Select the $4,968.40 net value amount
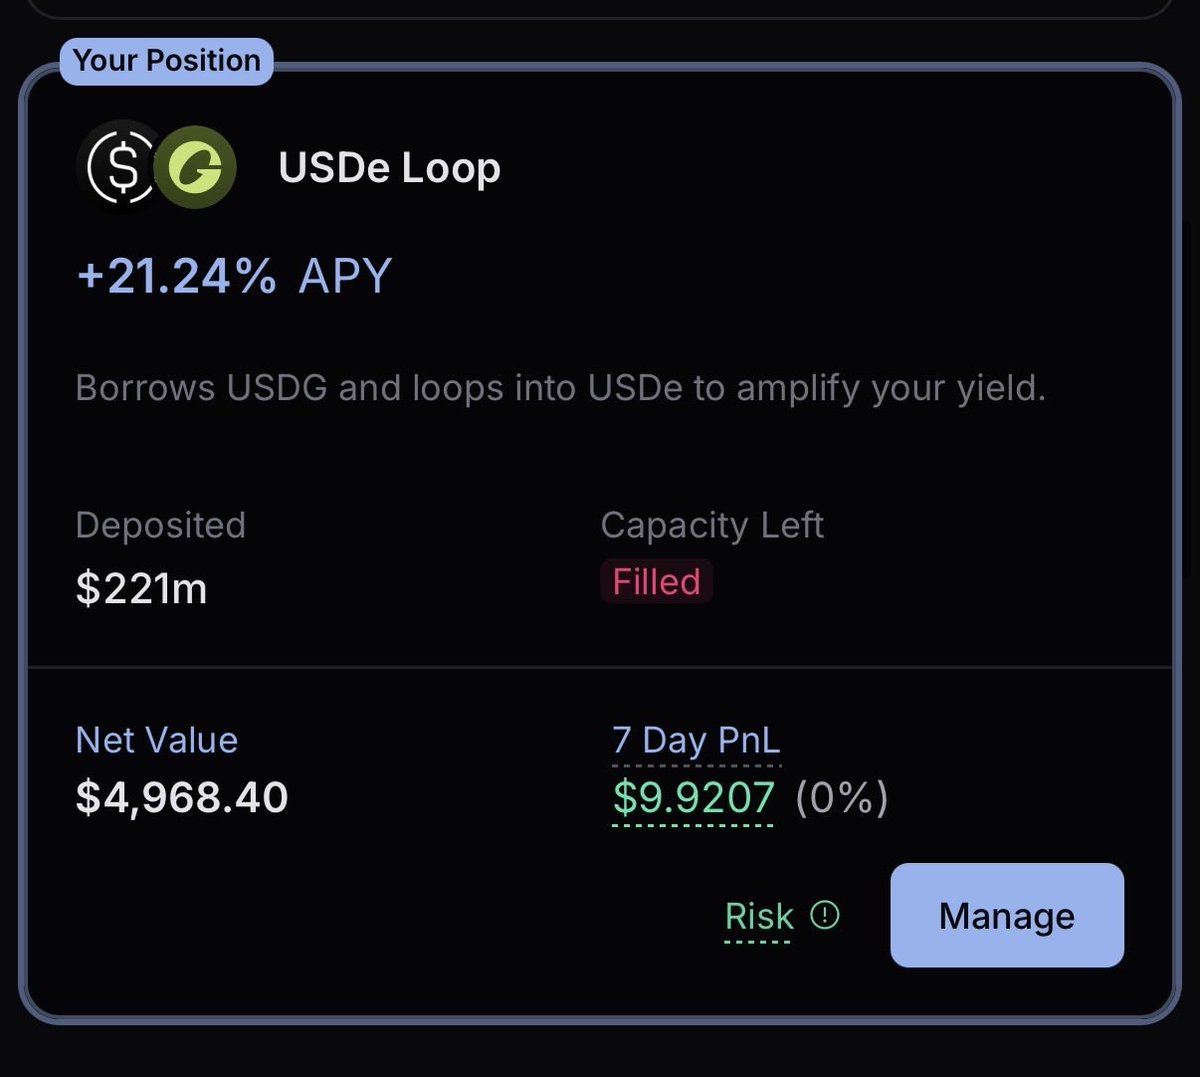Image resolution: width=1200 pixels, height=1077 pixels. click(x=182, y=797)
